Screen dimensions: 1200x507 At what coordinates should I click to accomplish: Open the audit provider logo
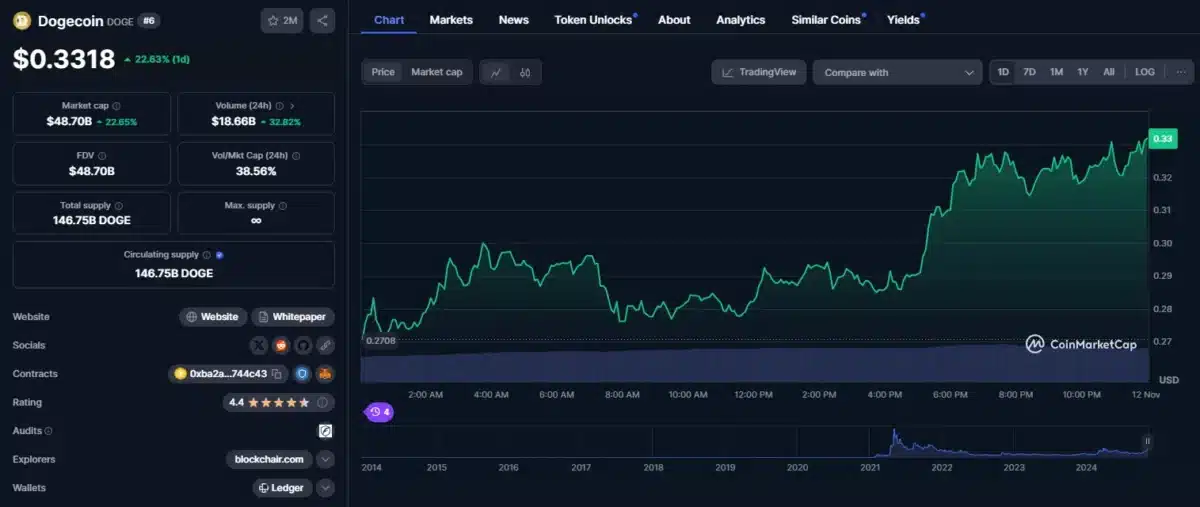point(325,431)
